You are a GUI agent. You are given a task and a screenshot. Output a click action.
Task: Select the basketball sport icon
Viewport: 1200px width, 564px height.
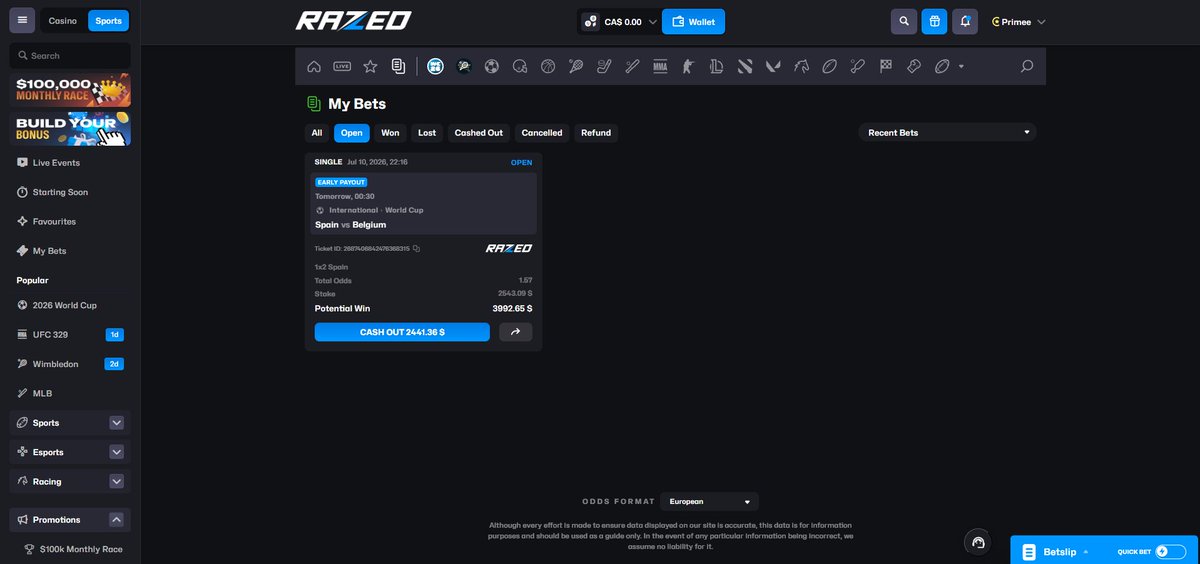(548, 67)
